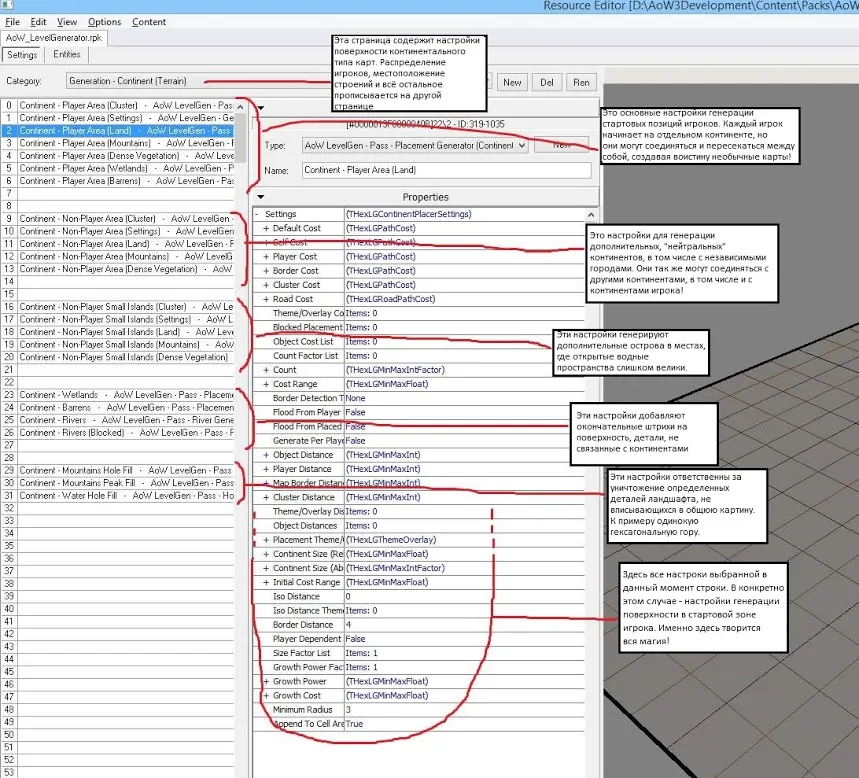Open the Options menu
The height and width of the screenshot is (778, 859).
(x=104, y=22)
